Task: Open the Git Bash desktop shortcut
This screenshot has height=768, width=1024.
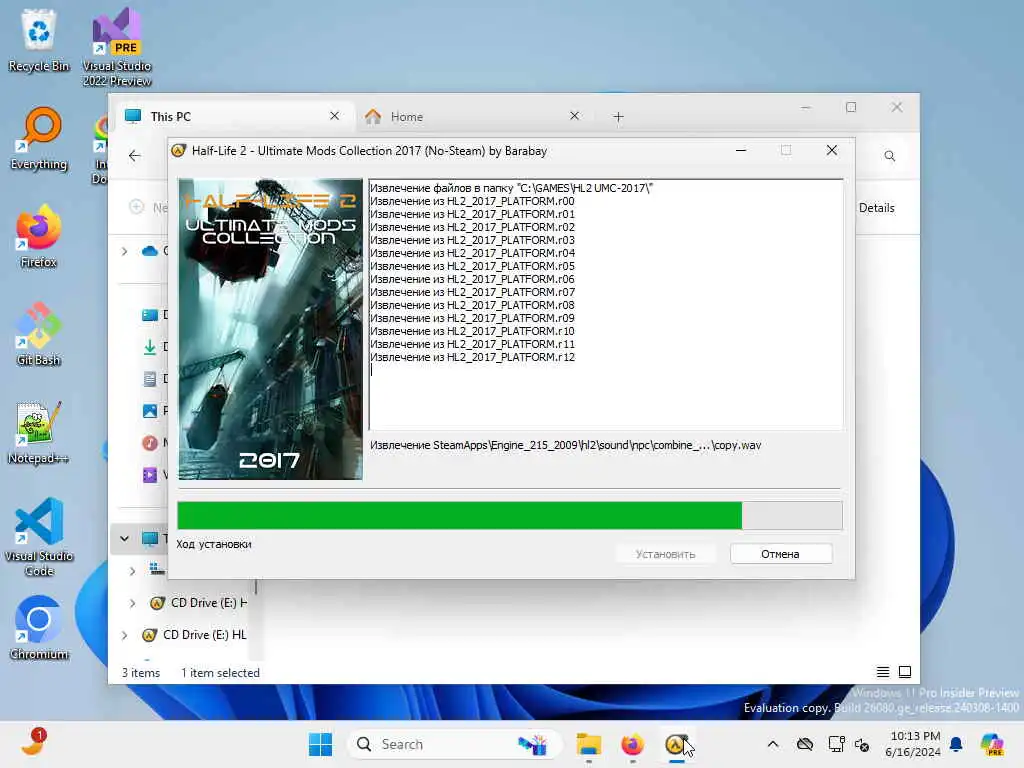Action: point(39,334)
